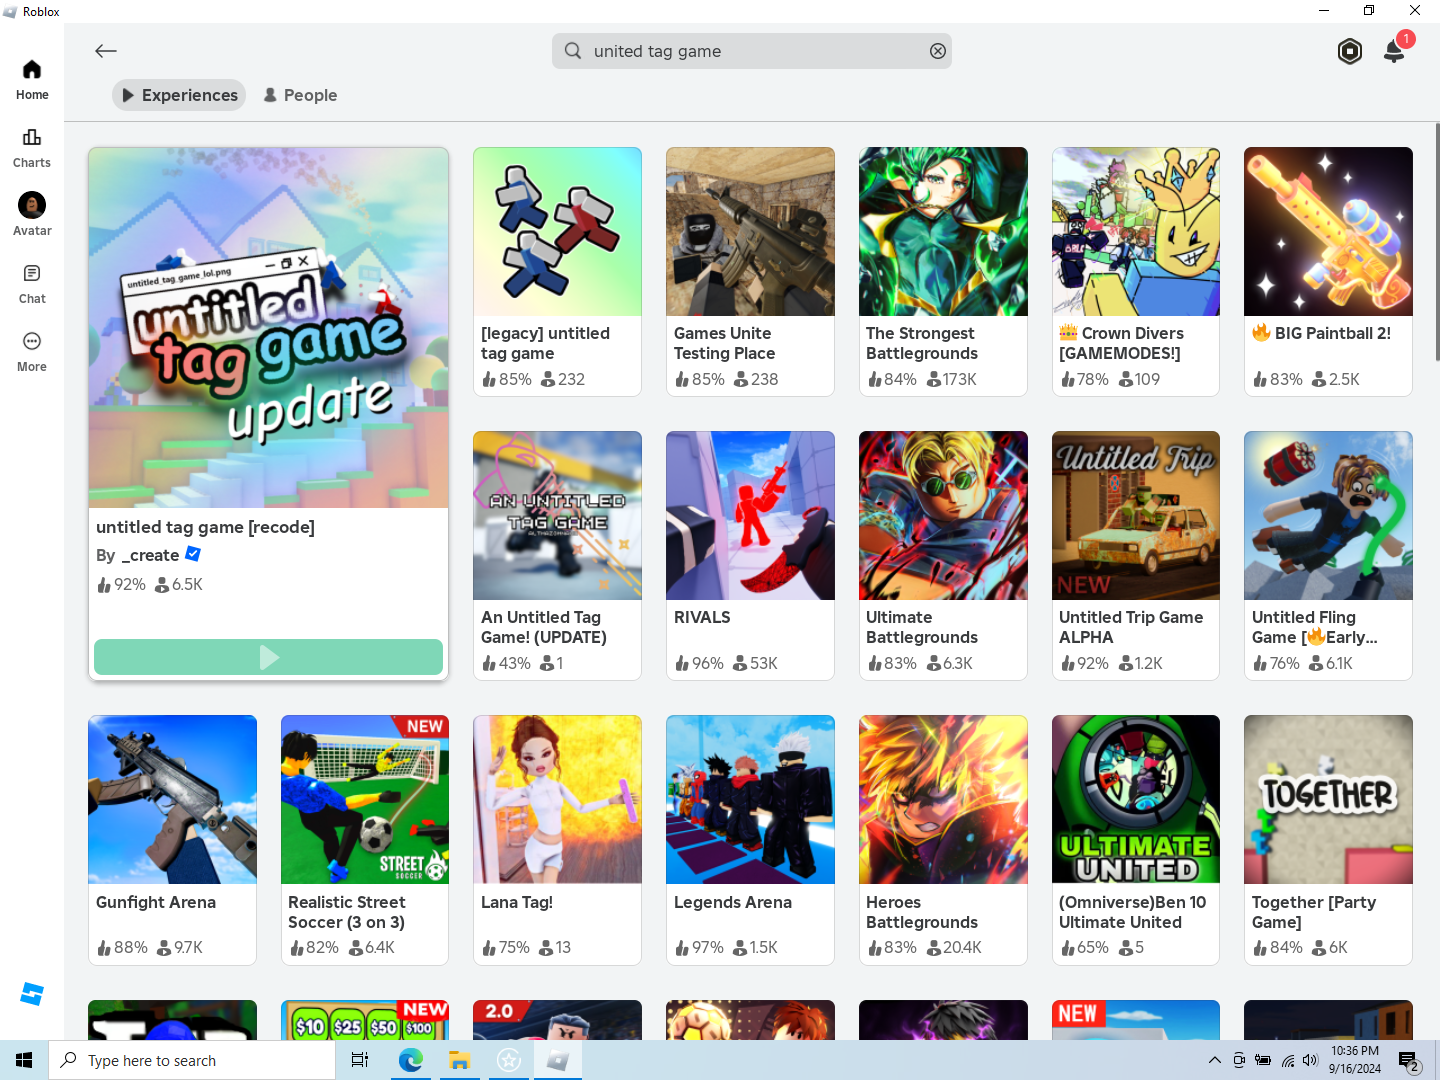Open the RIVALS game thumbnail
This screenshot has width=1440, height=1080.
point(750,516)
